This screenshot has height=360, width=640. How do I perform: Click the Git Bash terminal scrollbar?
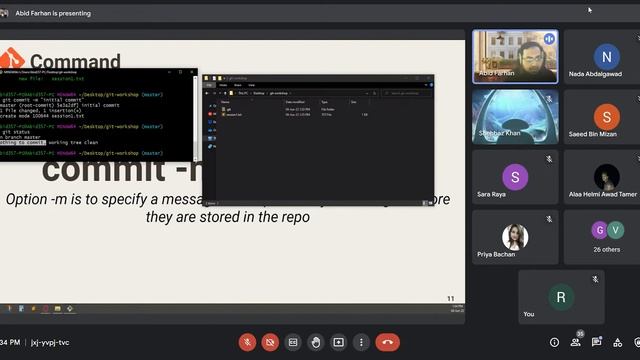click(x=195, y=118)
